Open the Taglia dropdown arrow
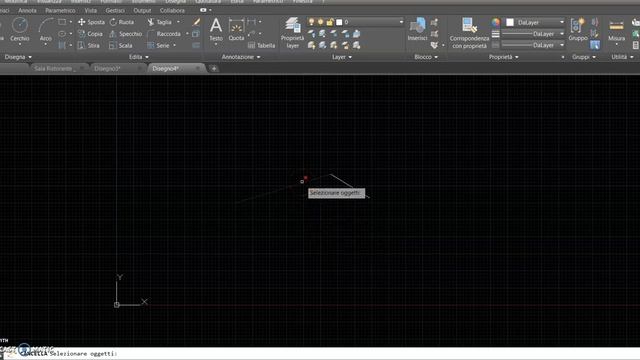Screen dimensions: 640x360 tap(178, 22)
